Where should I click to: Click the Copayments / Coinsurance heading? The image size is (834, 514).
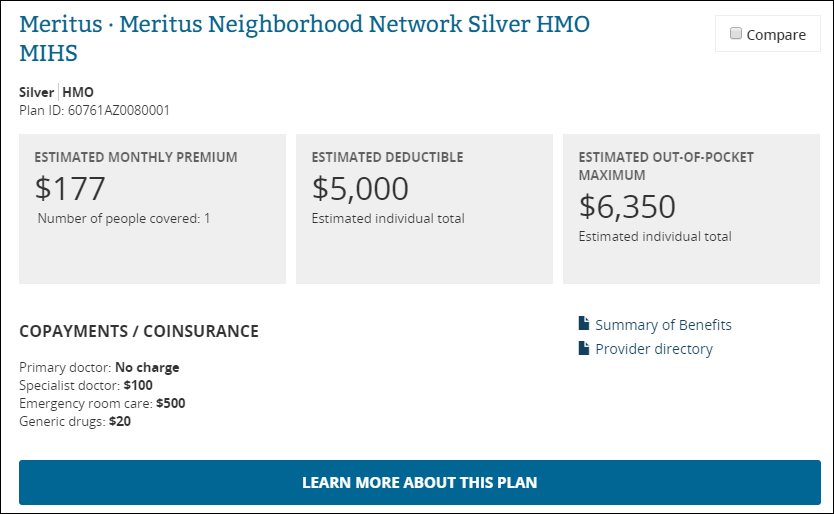[139, 331]
